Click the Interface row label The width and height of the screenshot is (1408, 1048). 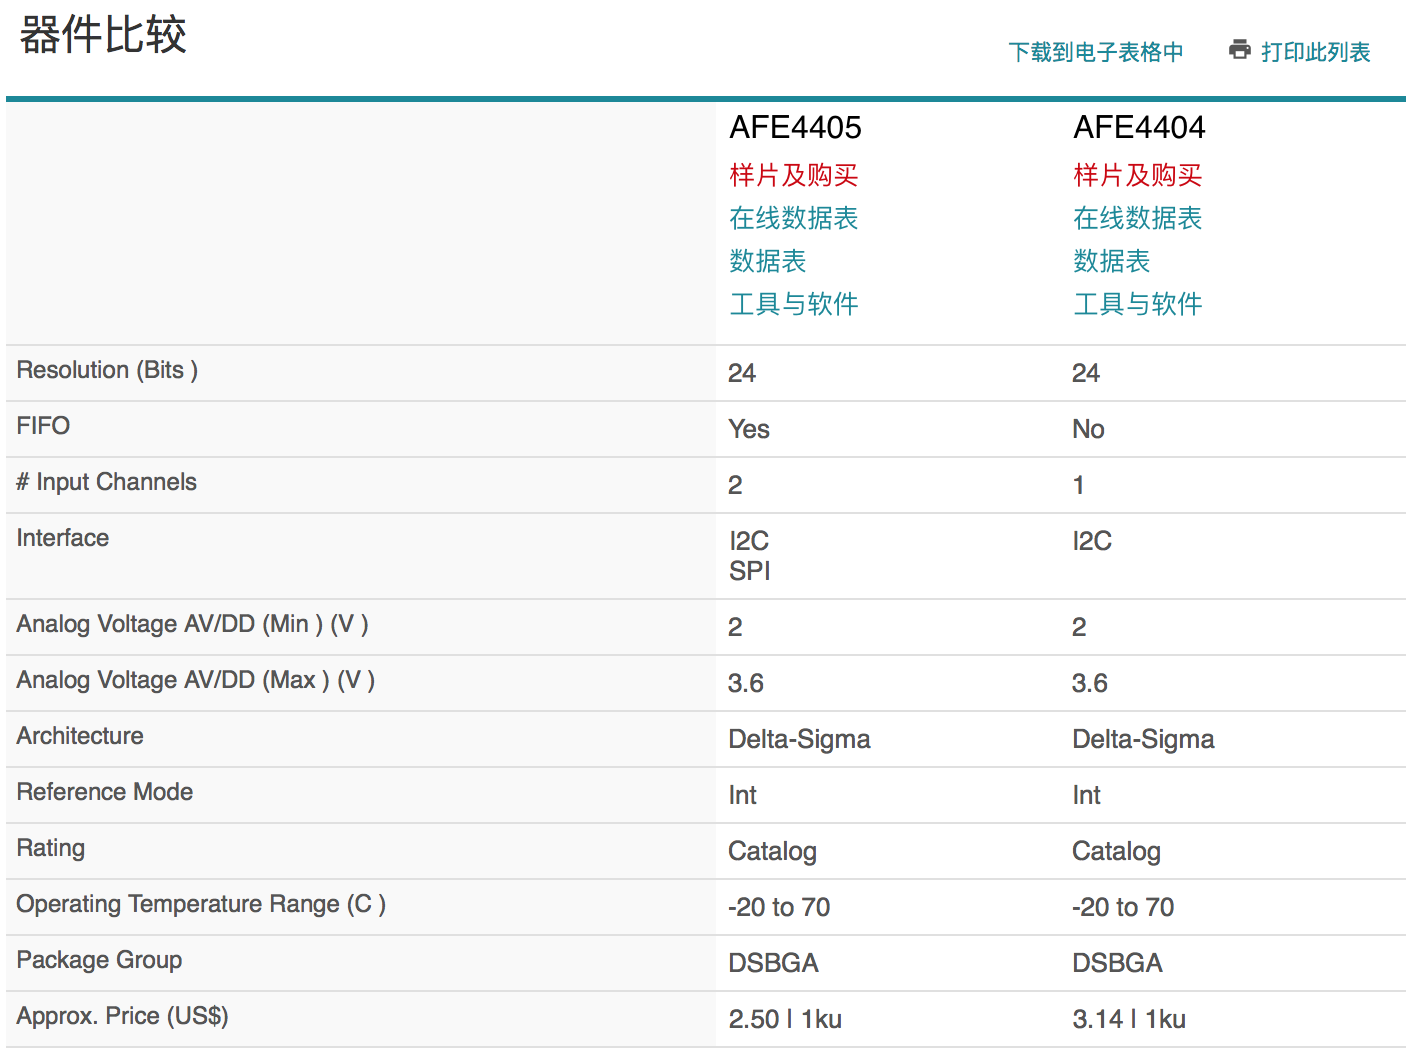click(x=63, y=538)
